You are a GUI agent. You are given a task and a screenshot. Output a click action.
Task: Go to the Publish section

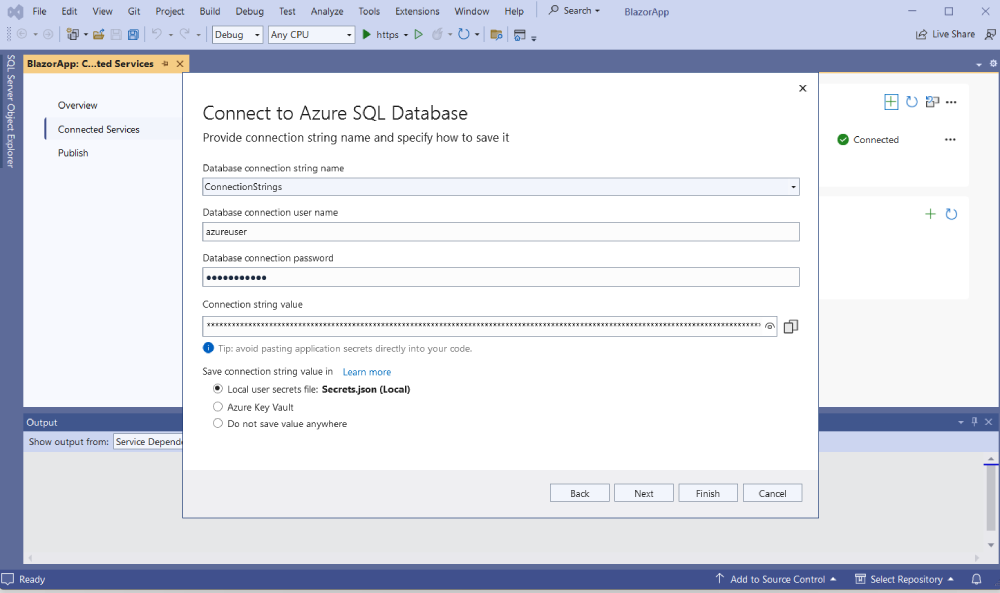[73, 153]
